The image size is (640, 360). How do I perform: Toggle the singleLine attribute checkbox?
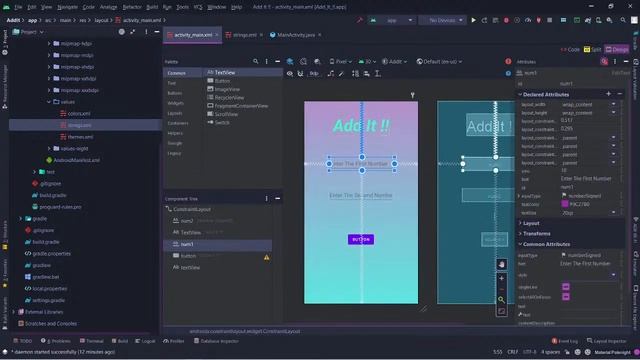[566, 287]
